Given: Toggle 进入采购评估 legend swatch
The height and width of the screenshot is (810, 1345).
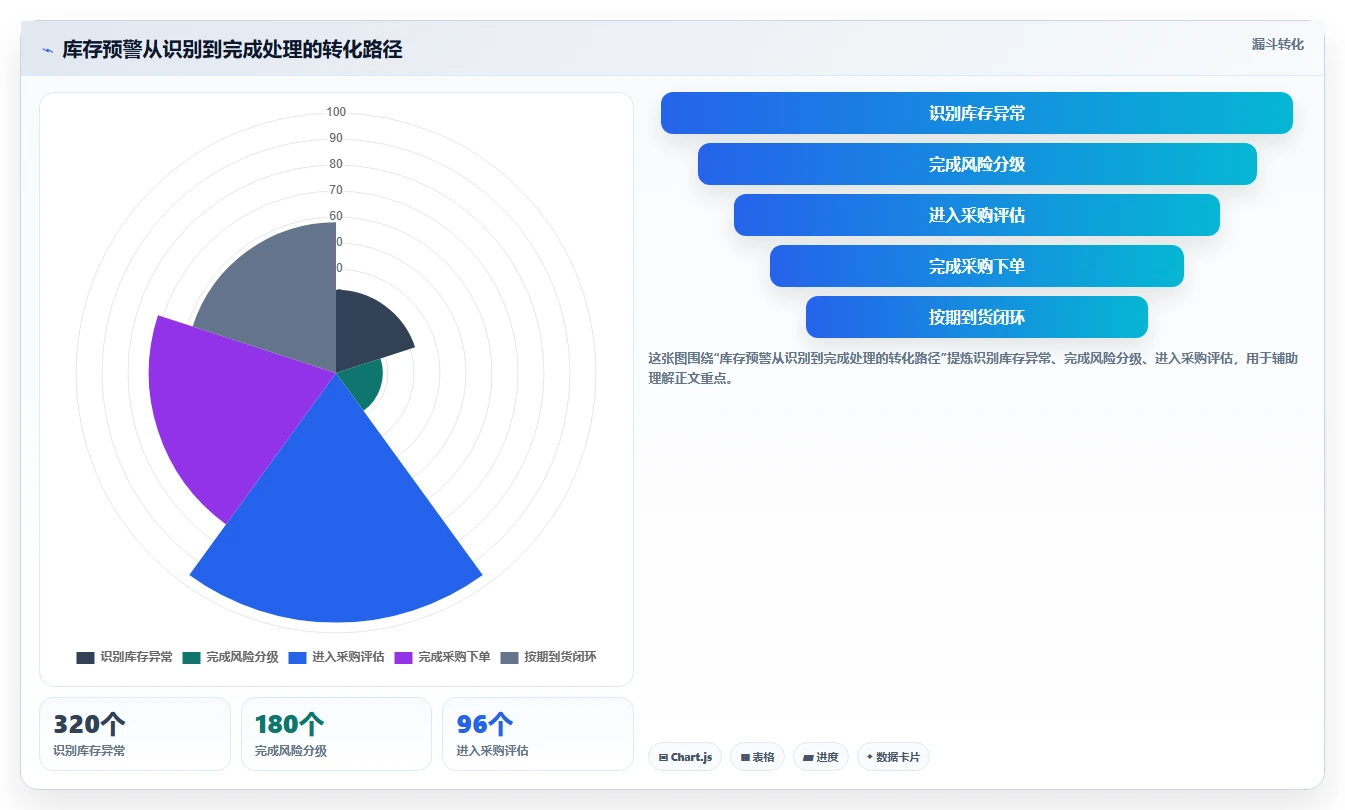Looking at the screenshot, I should tap(297, 657).
